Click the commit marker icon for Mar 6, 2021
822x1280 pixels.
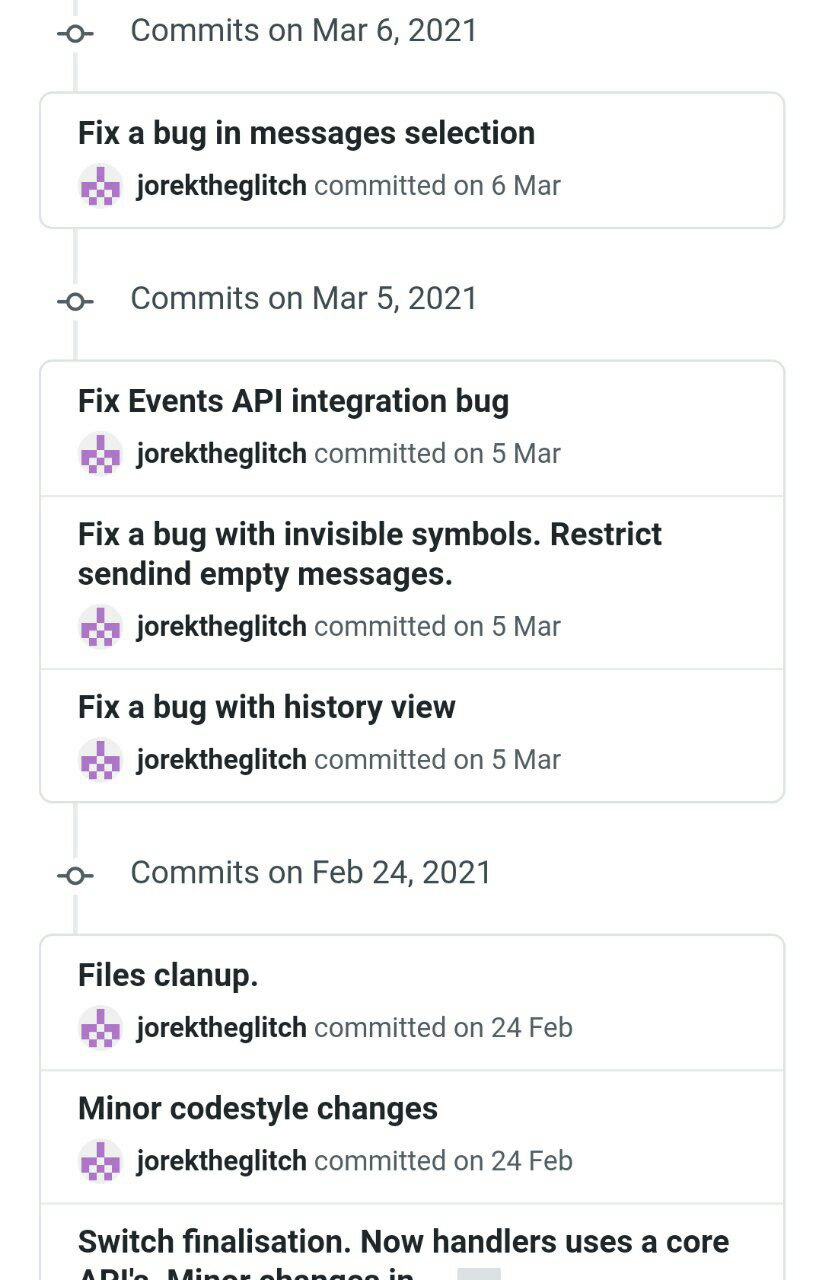click(x=76, y=33)
